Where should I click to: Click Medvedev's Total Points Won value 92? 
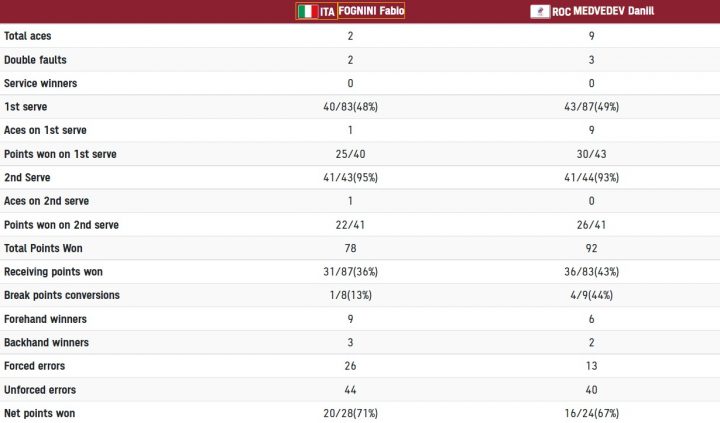[x=591, y=248]
